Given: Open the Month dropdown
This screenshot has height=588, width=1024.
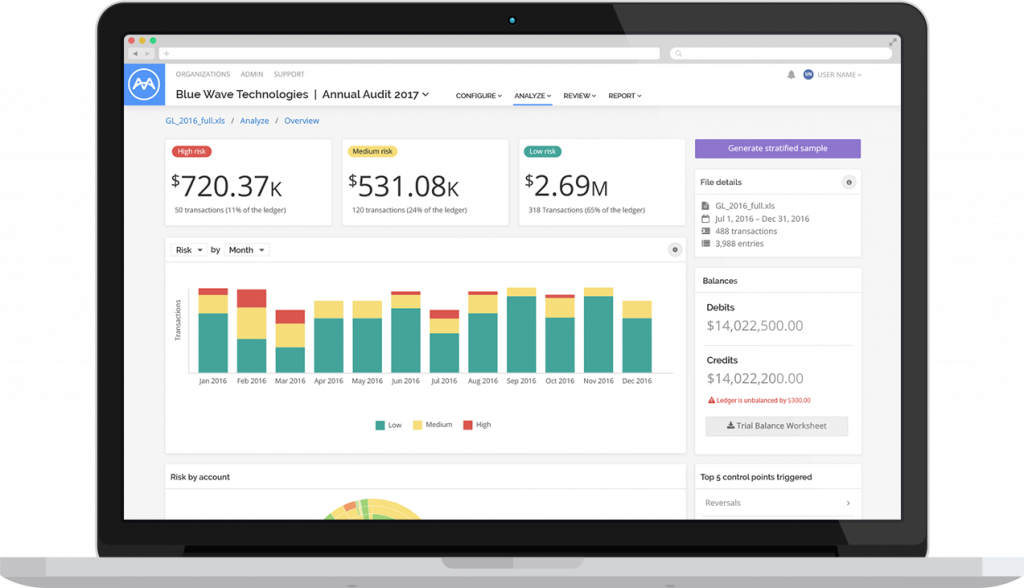Looking at the screenshot, I should (246, 250).
